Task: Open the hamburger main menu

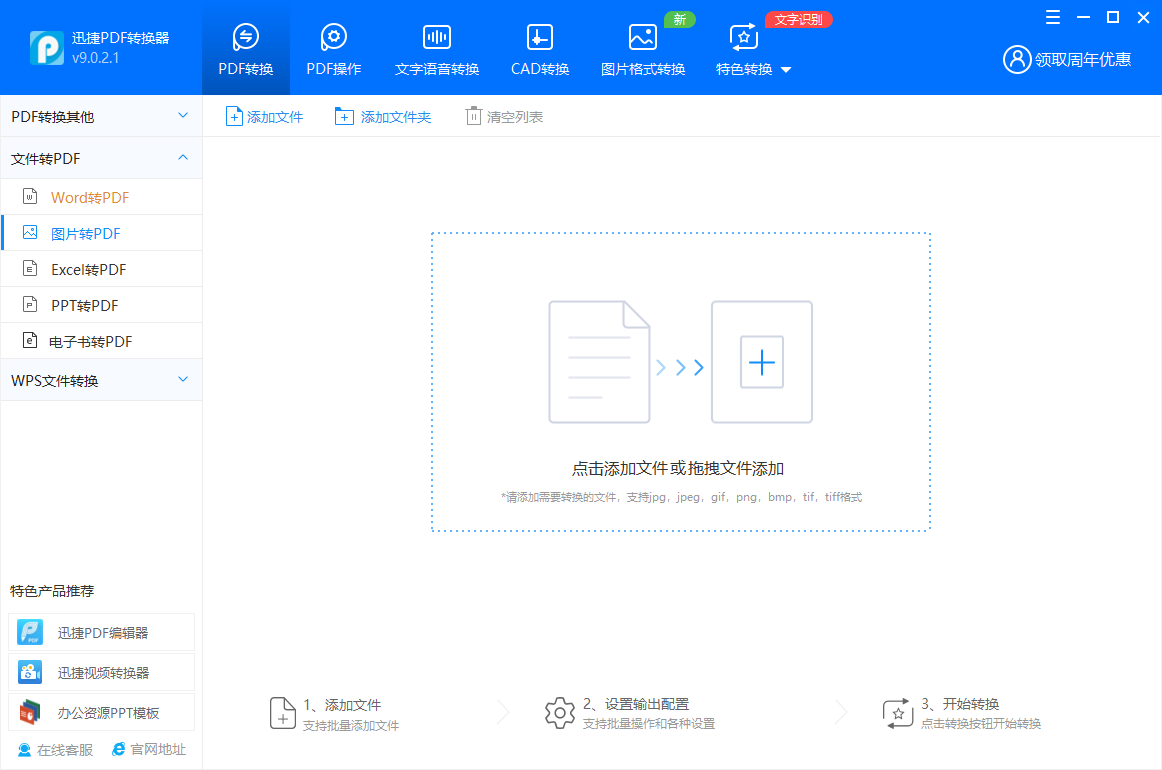Action: (1052, 17)
